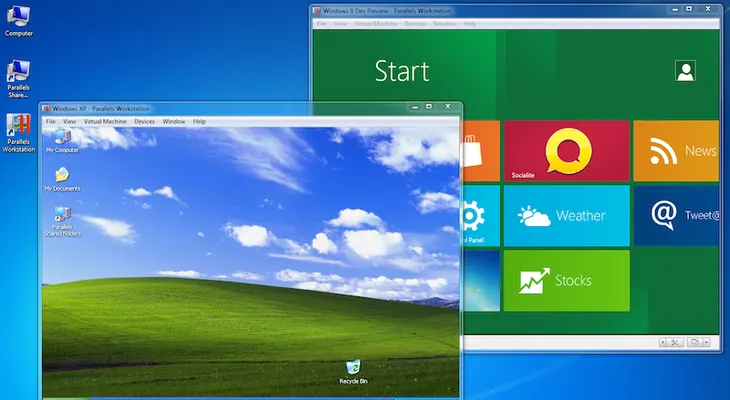
Task: Select the Parallels Shared Folders shortcut on the Windows 7 desktop
Action: [x=19, y=79]
